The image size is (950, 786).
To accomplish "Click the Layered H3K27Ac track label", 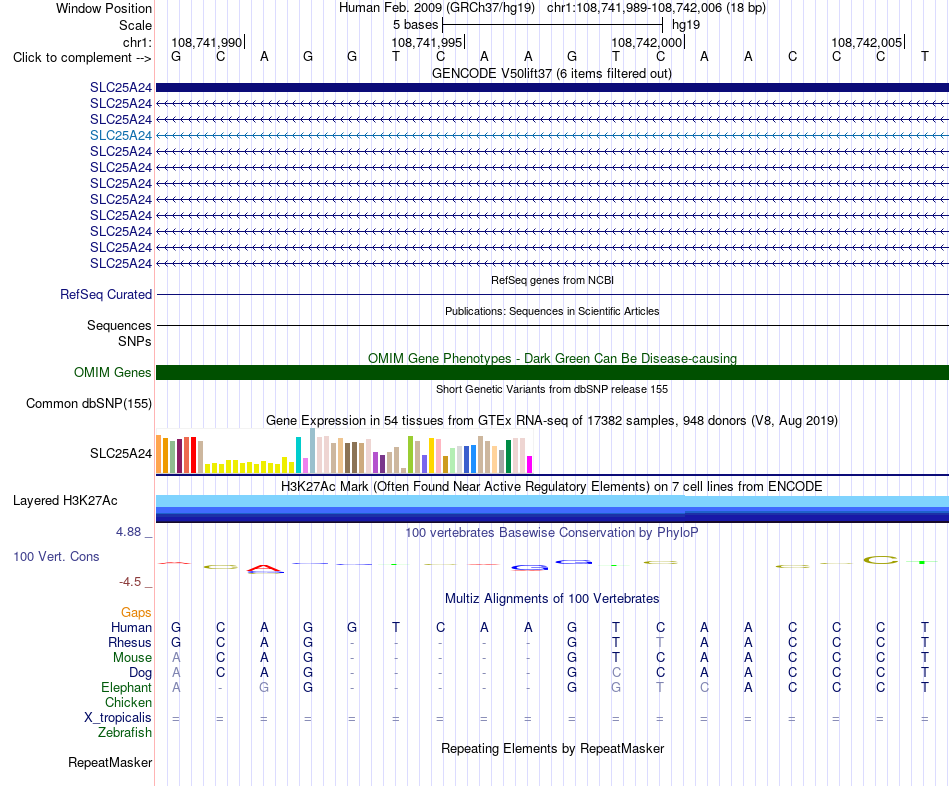I will coord(65,501).
